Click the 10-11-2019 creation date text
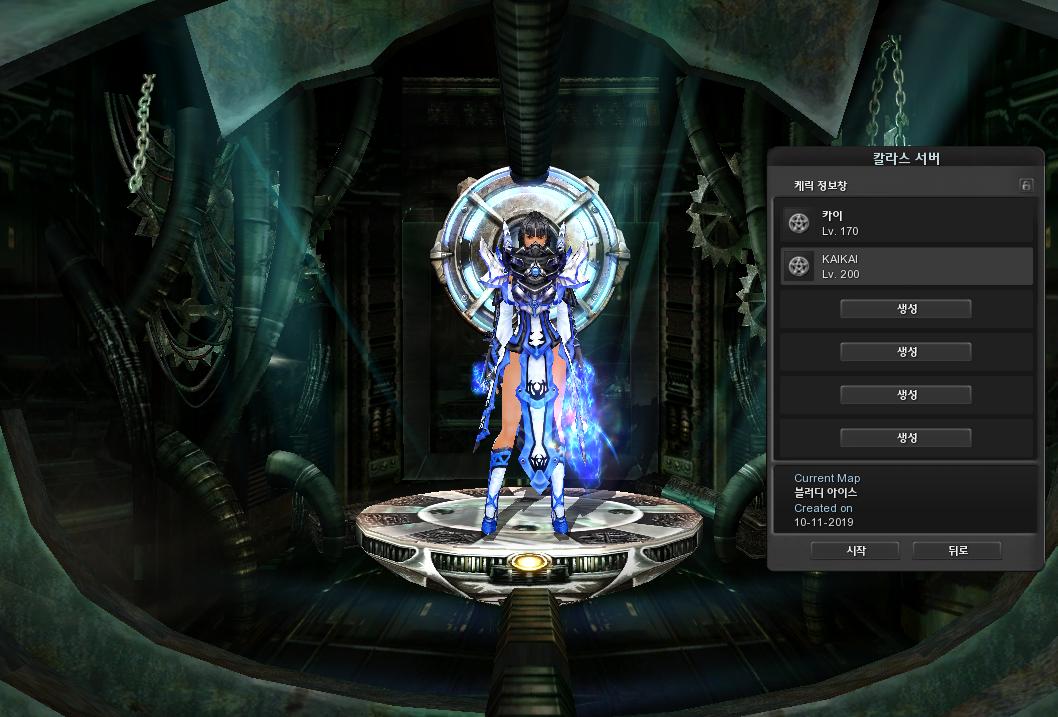The width and height of the screenshot is (1058, 717). 824,522
